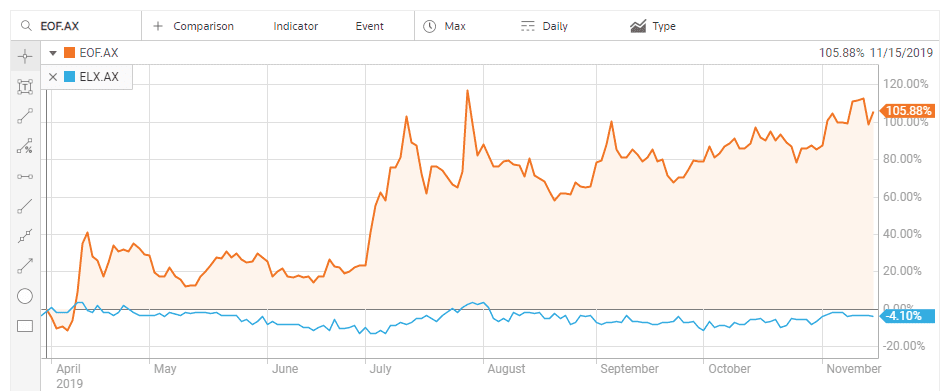Select the circle shape tool
Viewport: 950px width, 391px height.
(x=24, y=296)
